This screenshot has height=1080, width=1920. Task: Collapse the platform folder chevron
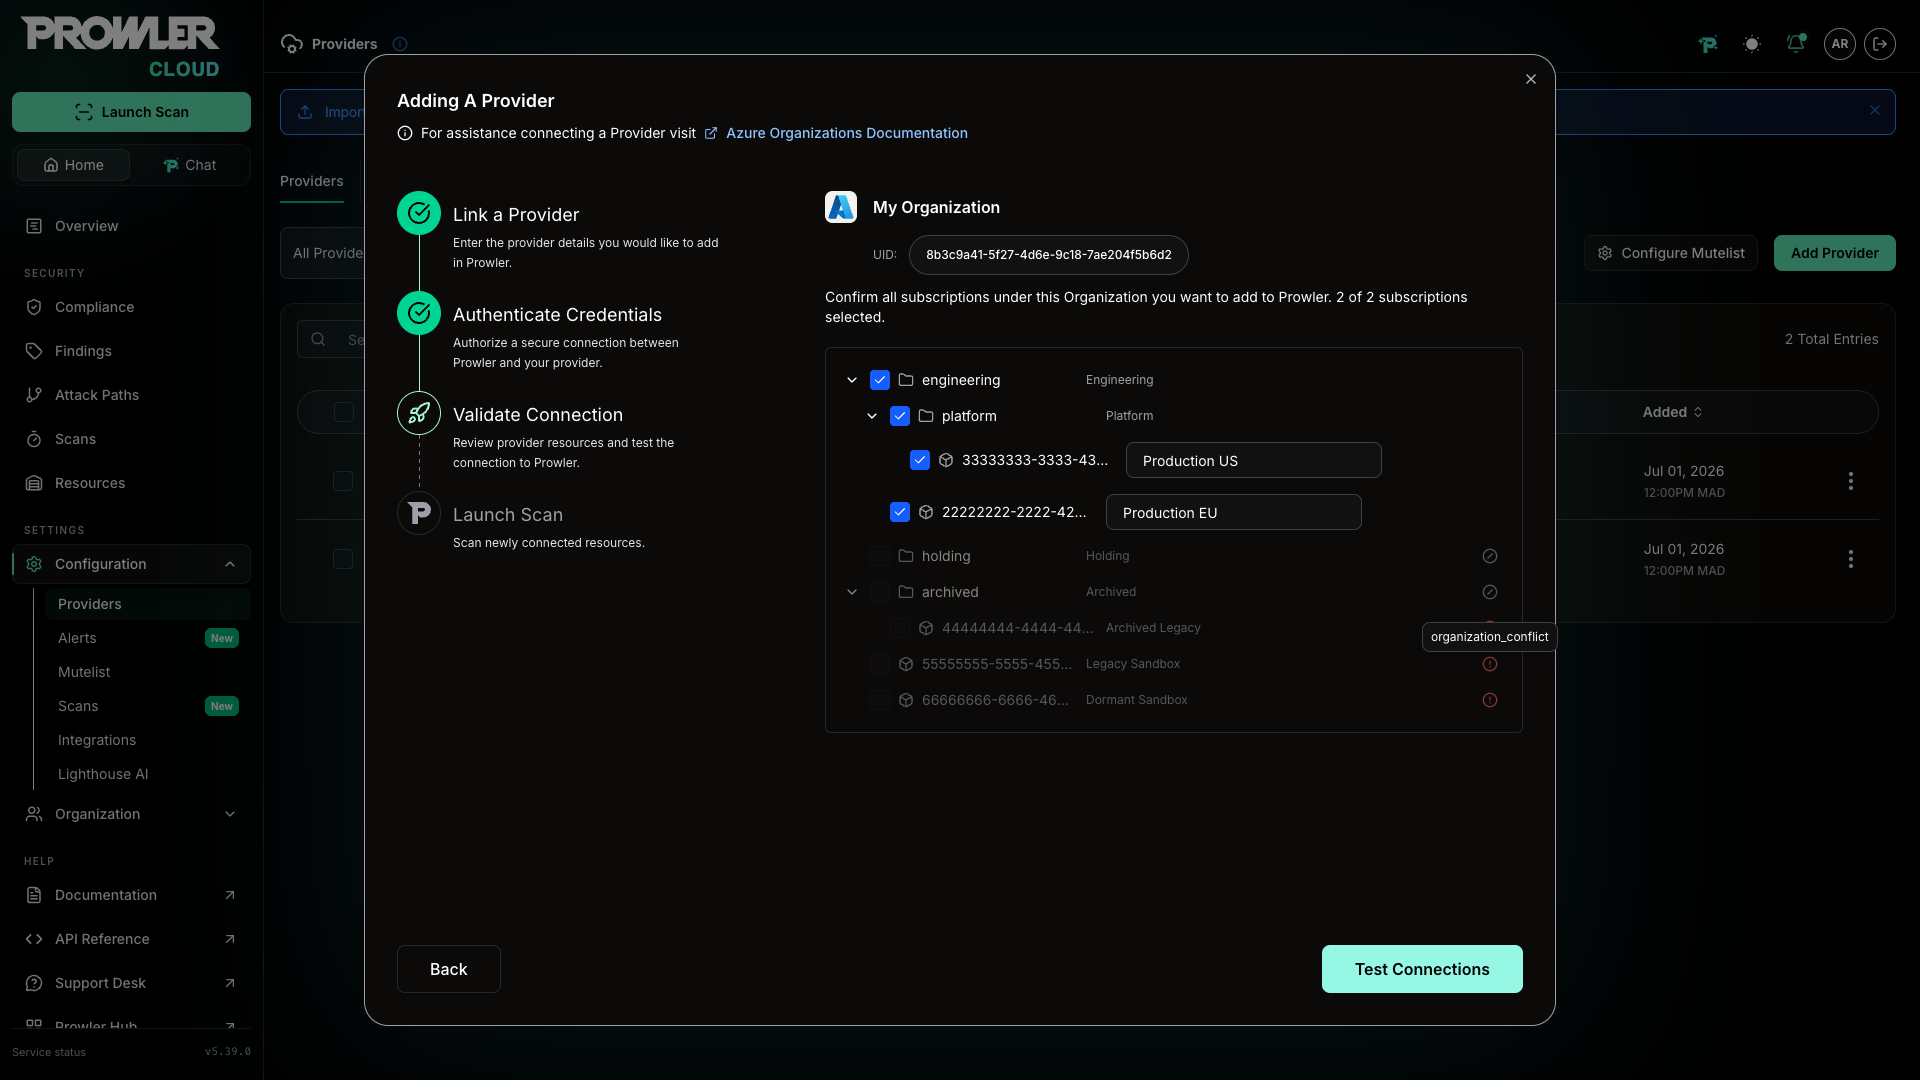click(872, 416)
